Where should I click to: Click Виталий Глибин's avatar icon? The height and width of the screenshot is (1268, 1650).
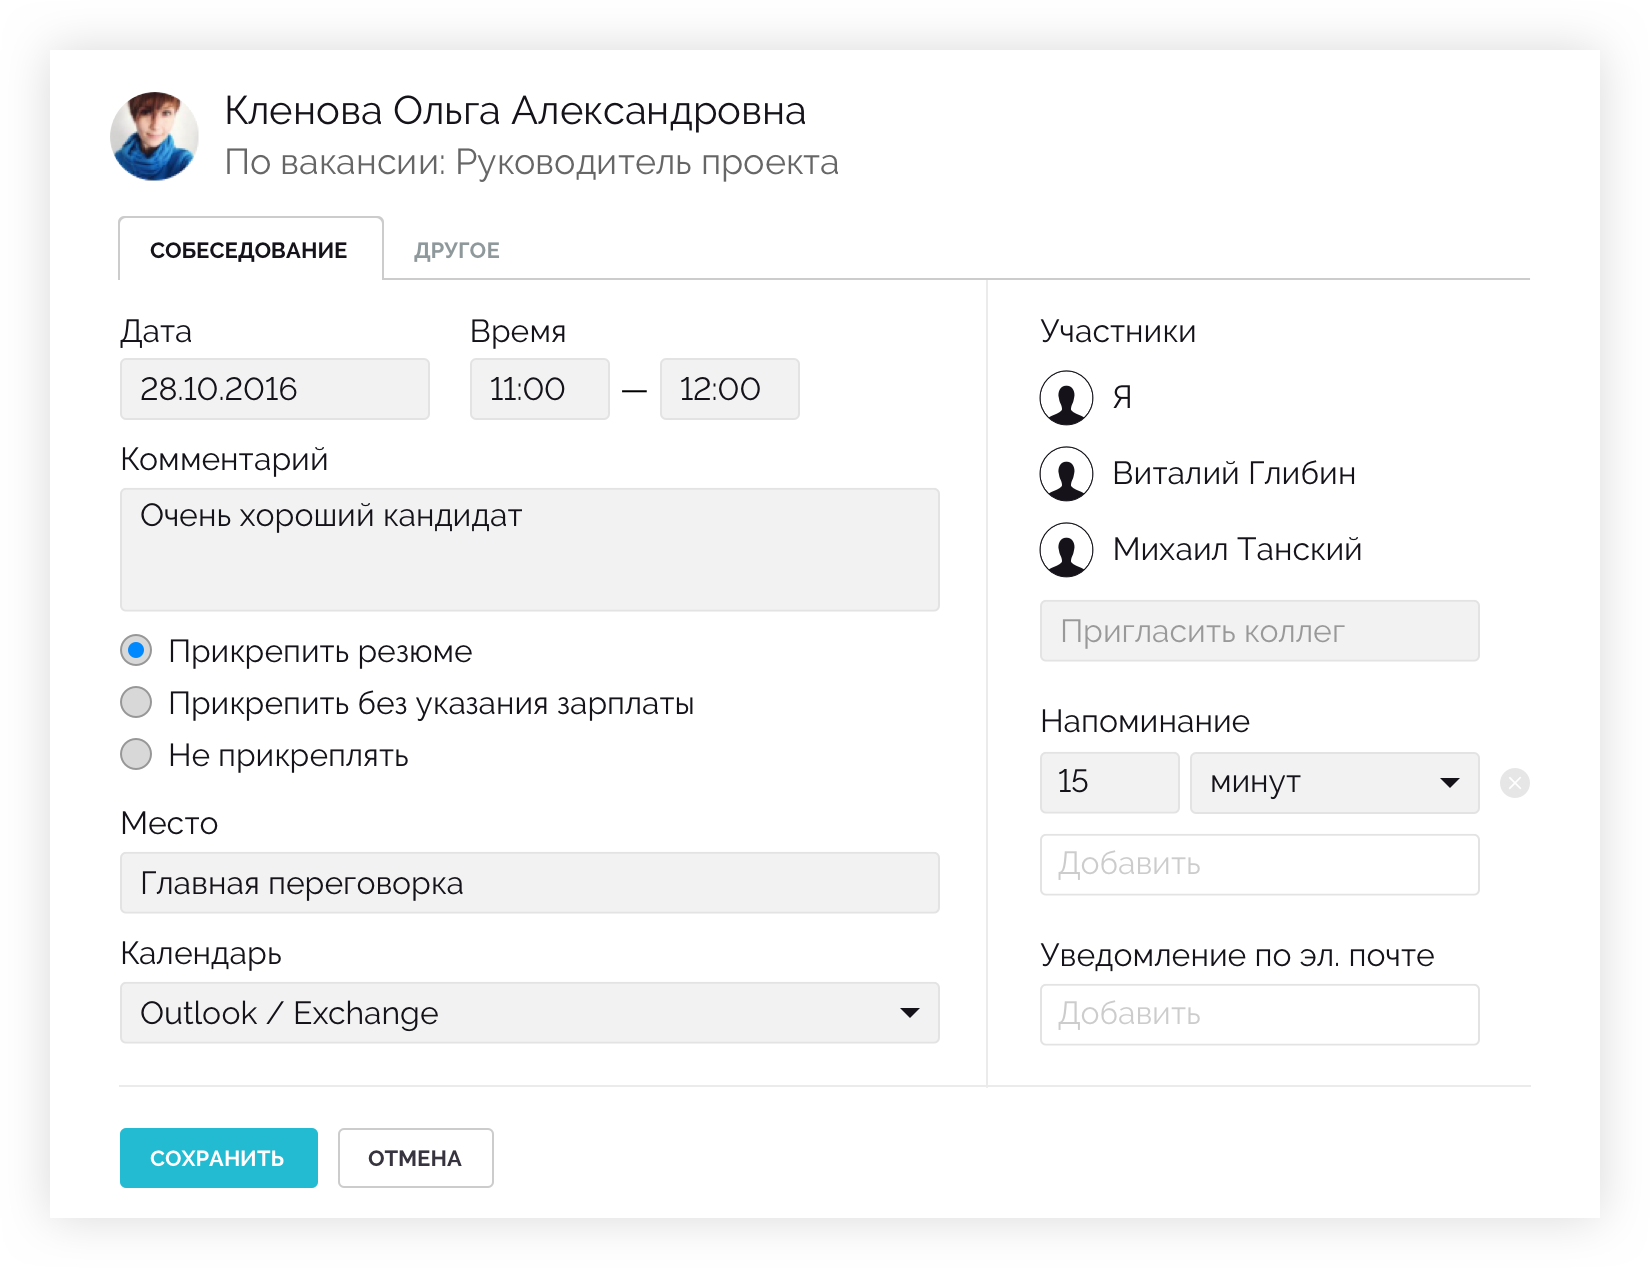coord(1067,473)
